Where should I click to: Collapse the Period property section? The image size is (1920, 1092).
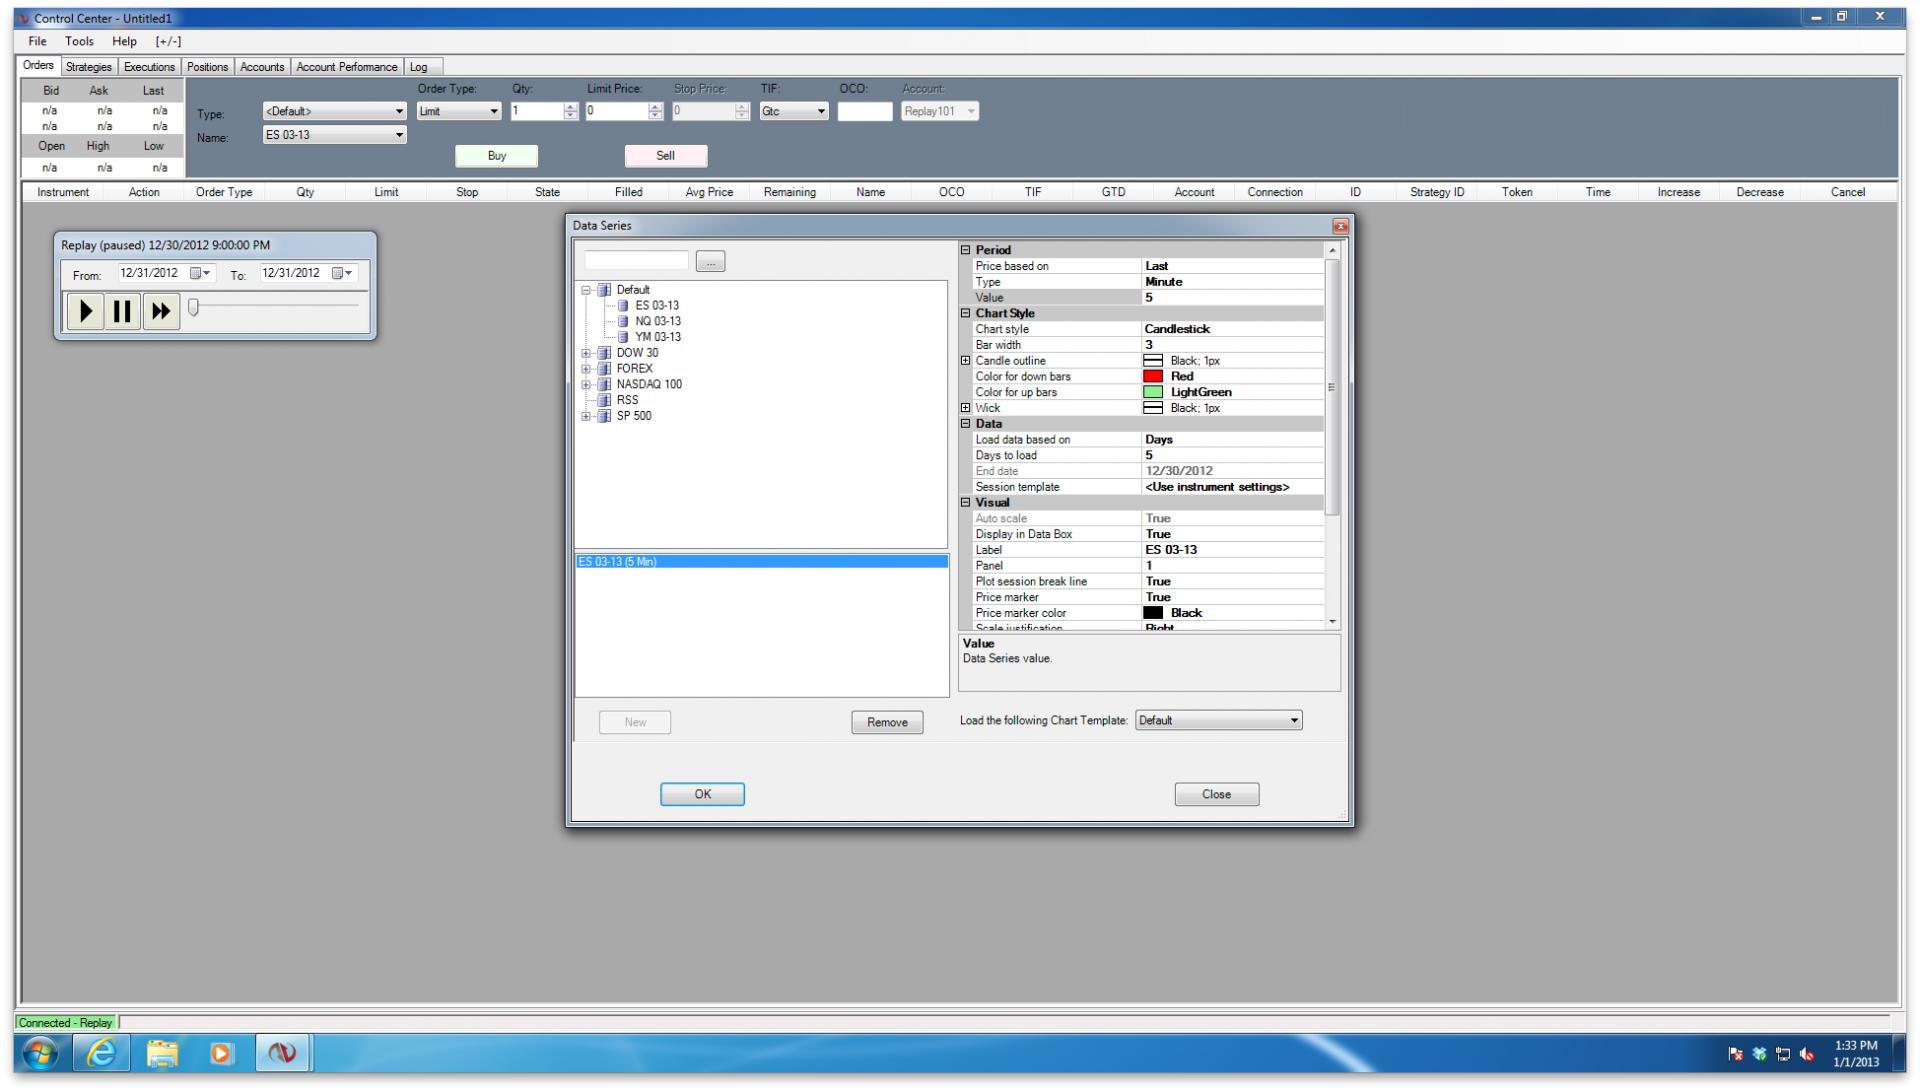pyautogui.click(x=966, y=250)
